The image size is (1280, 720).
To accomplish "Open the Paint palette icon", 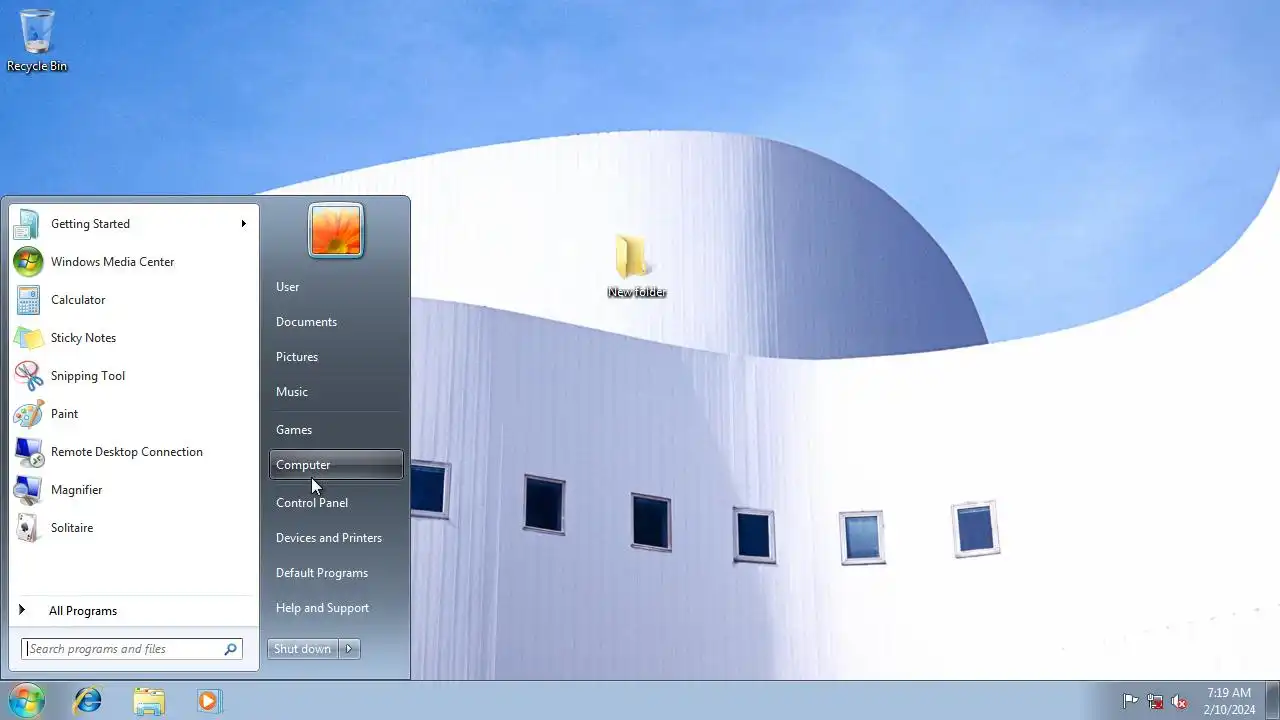I will tap(28, 414).
